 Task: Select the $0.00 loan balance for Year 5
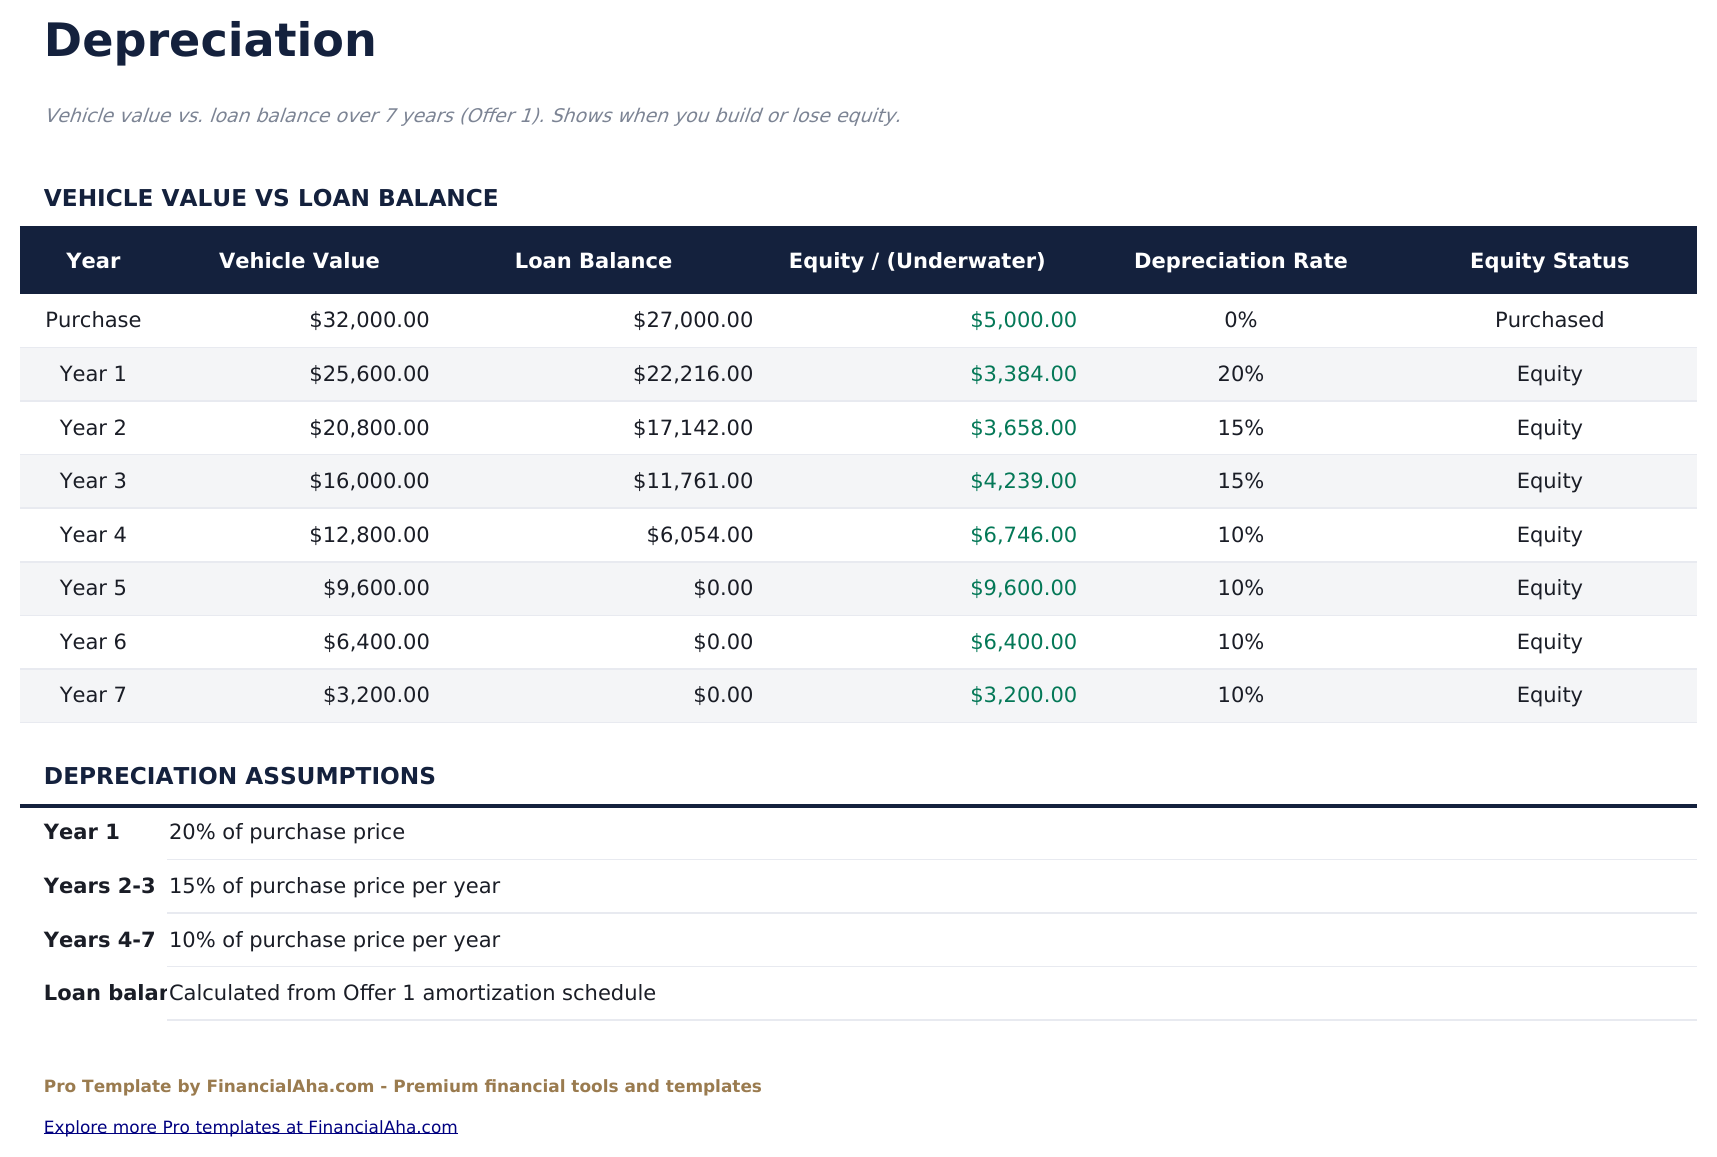pos(721,588)
